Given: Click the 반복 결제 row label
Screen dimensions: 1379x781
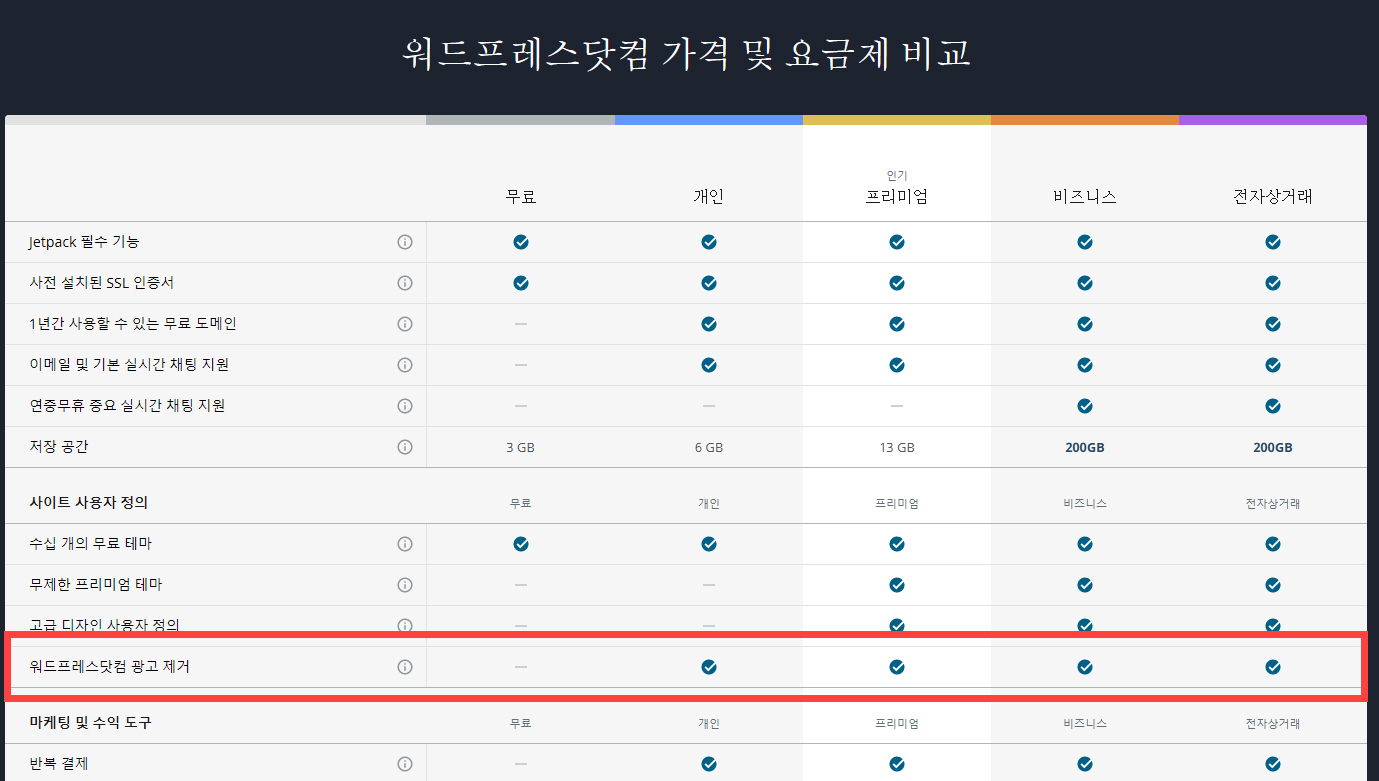Looking at the screenshot, I should click(x=59, y=764).
